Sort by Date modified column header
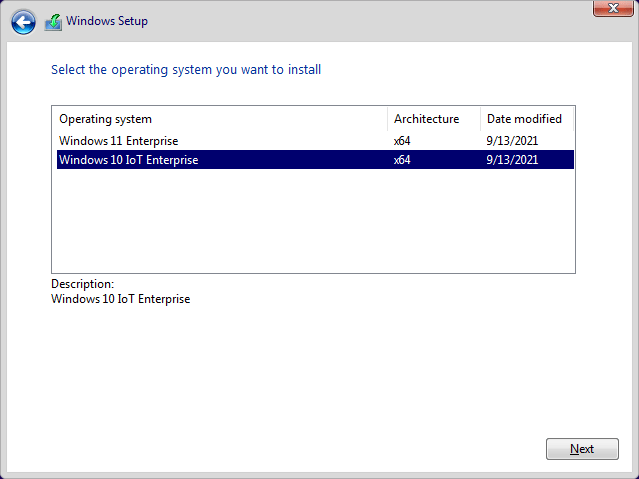The width and height of the screenshot is (639, 479). tap(527, 119)
